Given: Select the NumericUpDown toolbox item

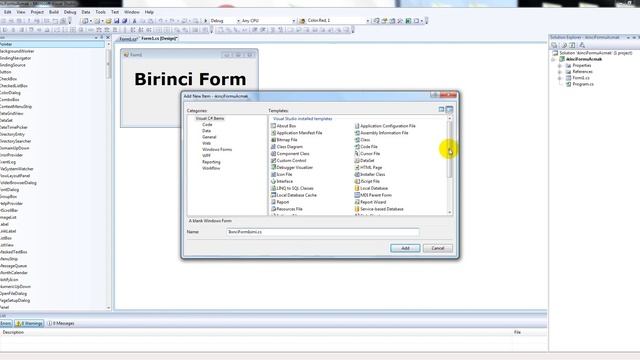Looking at the screenshot, I should coord(15,287).
